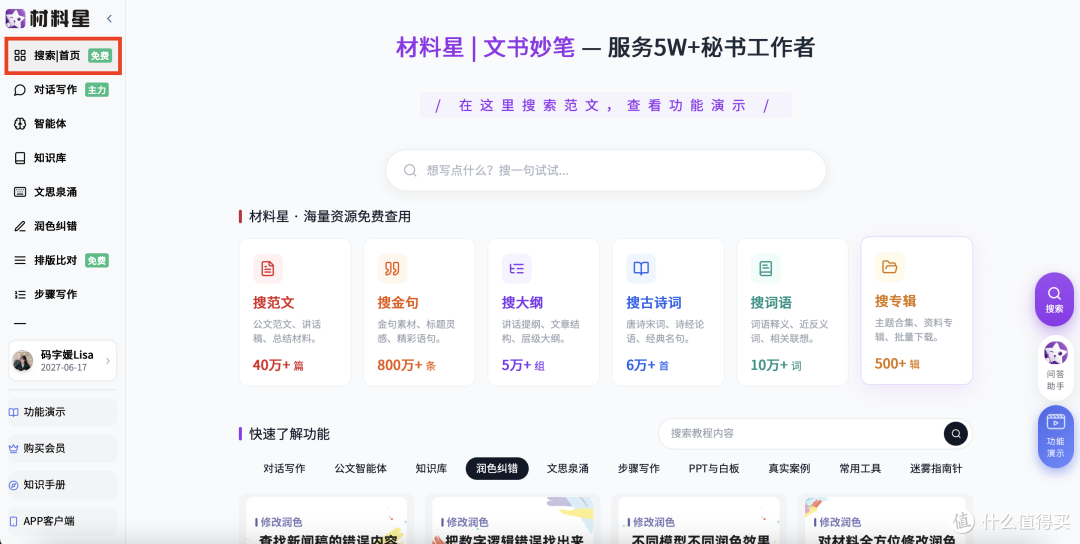Screen dimensions: 1080x544
Task: Open the 不同模型不同润色效果 tutorial card
Action: (x=700, y=520)
